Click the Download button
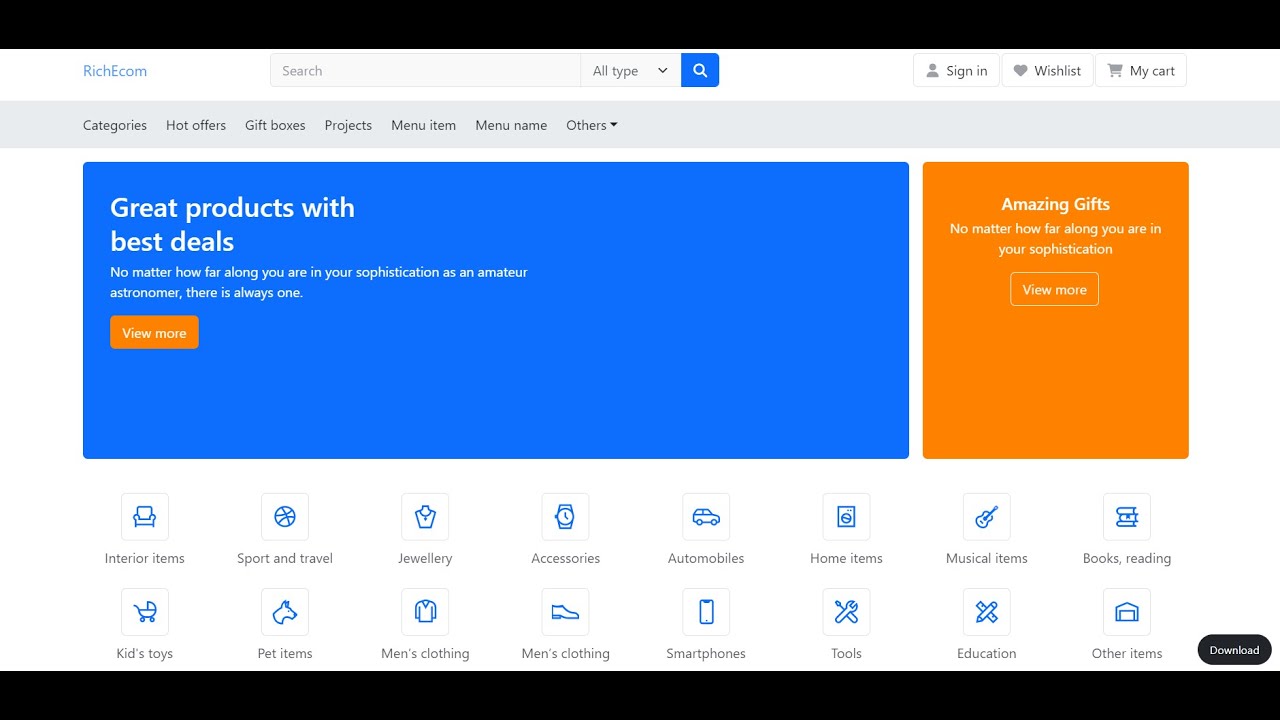 [x=1235, y=650]
